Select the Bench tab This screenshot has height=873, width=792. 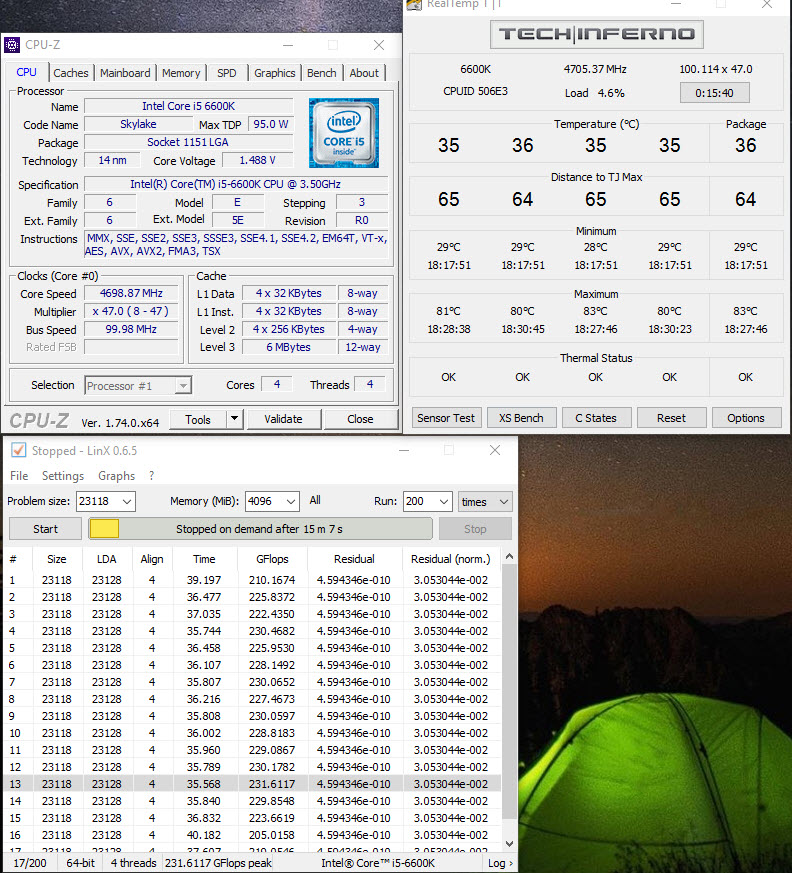coord(321,73)
